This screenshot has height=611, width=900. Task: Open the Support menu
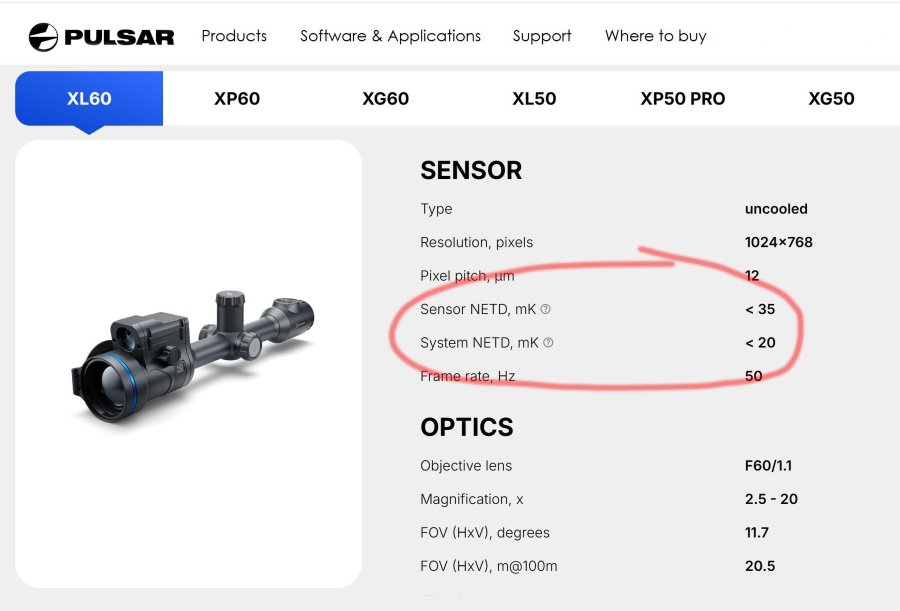[541, 36]
